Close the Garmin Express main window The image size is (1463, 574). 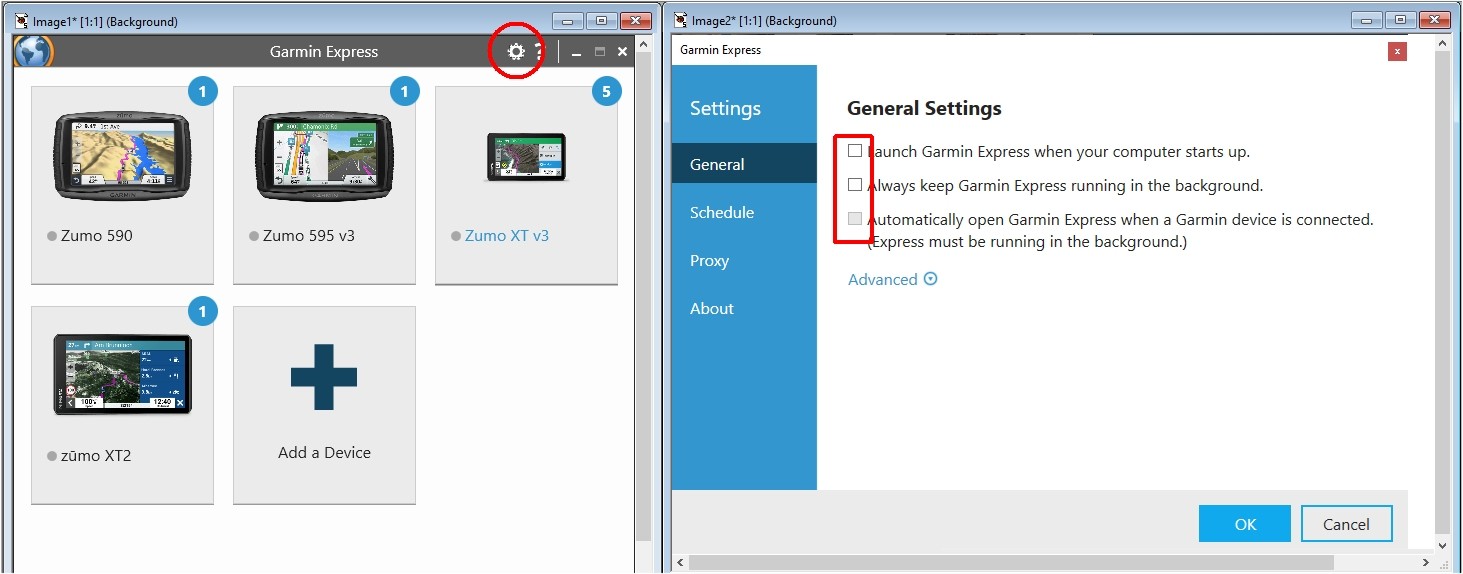click(623, 52)
